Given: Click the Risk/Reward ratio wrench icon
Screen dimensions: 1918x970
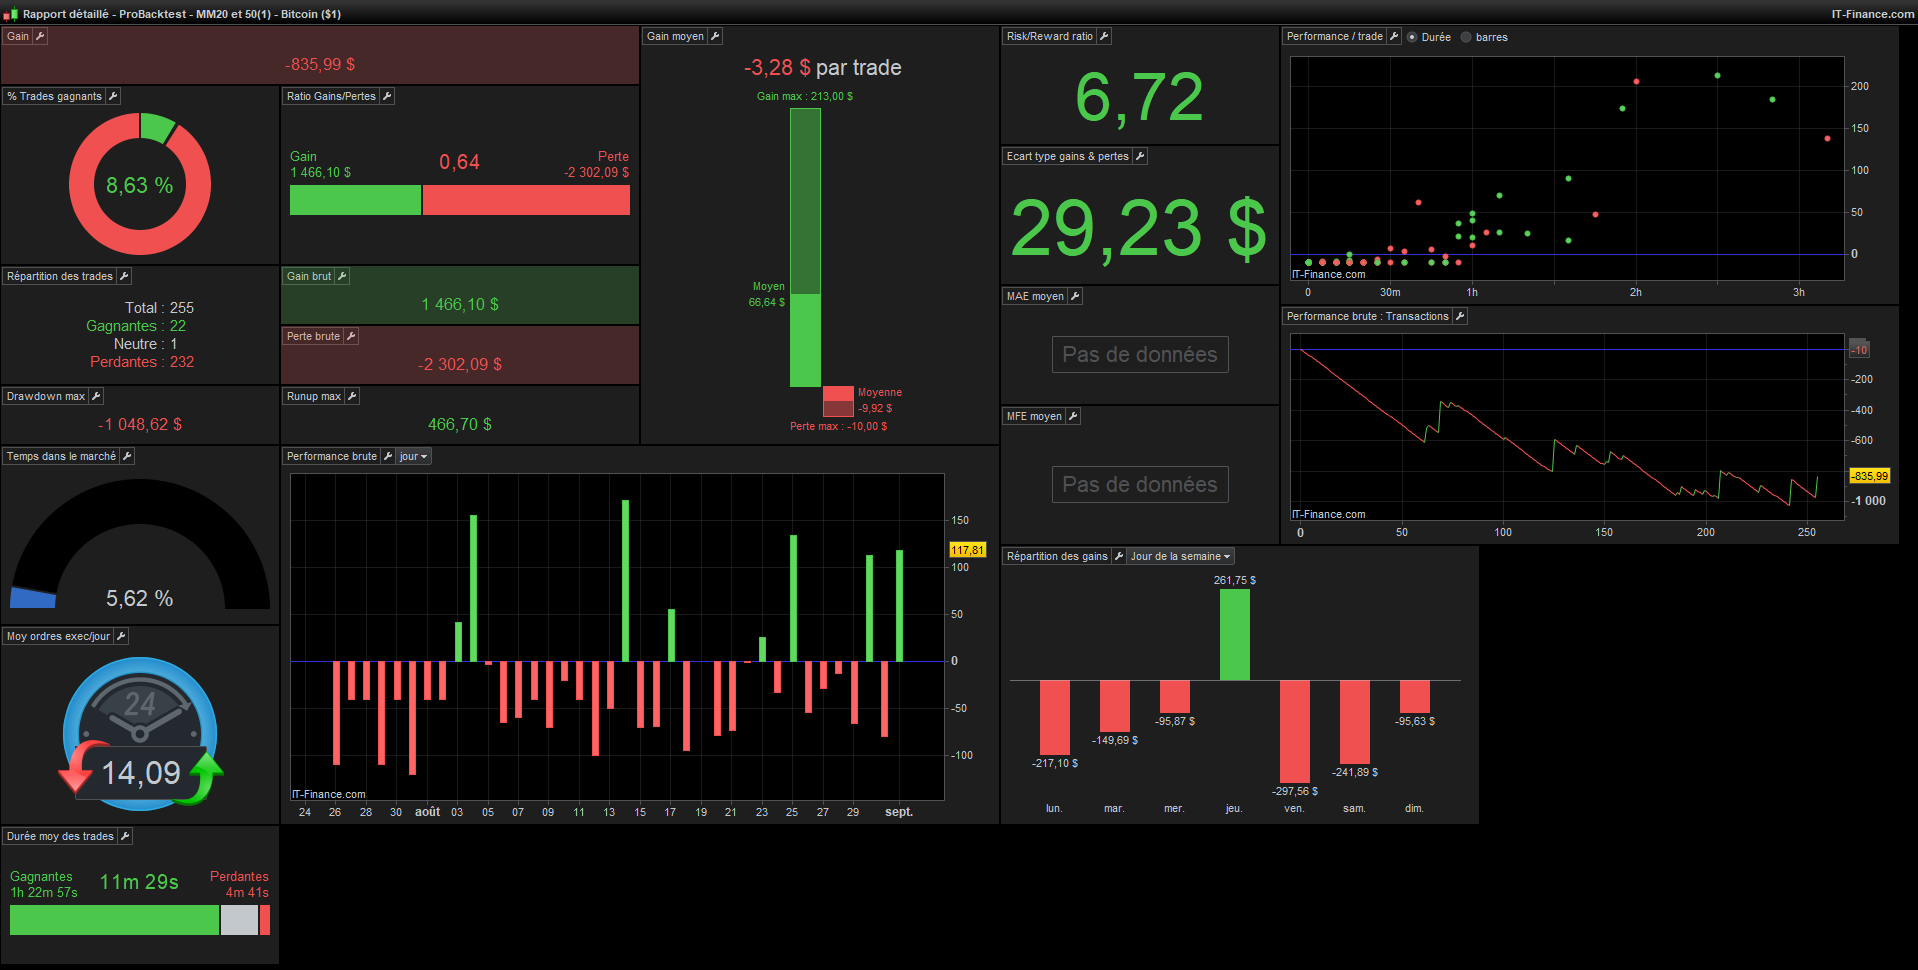Looking at the screenshot, I should click(x=1104, y=36).
